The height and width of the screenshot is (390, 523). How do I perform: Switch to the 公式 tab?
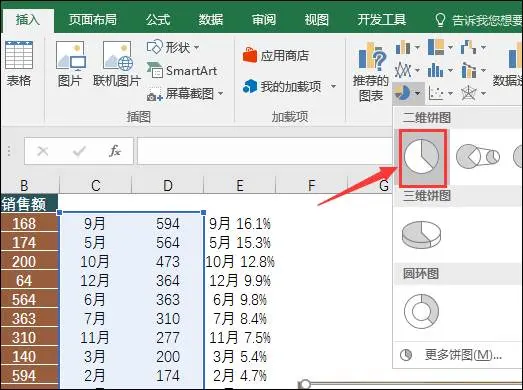(x=158, y=20)
